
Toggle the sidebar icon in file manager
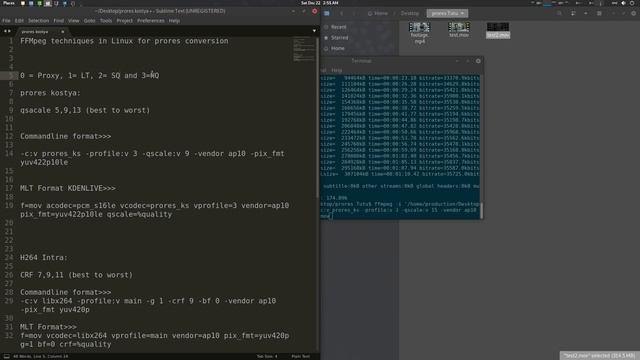[327, 13]
